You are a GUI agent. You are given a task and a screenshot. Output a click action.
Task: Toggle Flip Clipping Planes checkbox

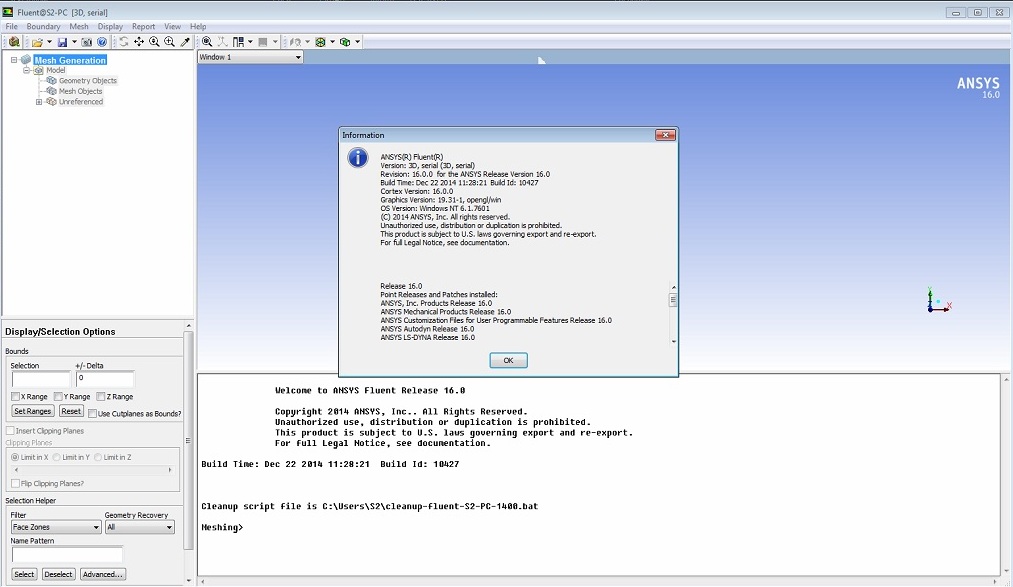(16, 483)
